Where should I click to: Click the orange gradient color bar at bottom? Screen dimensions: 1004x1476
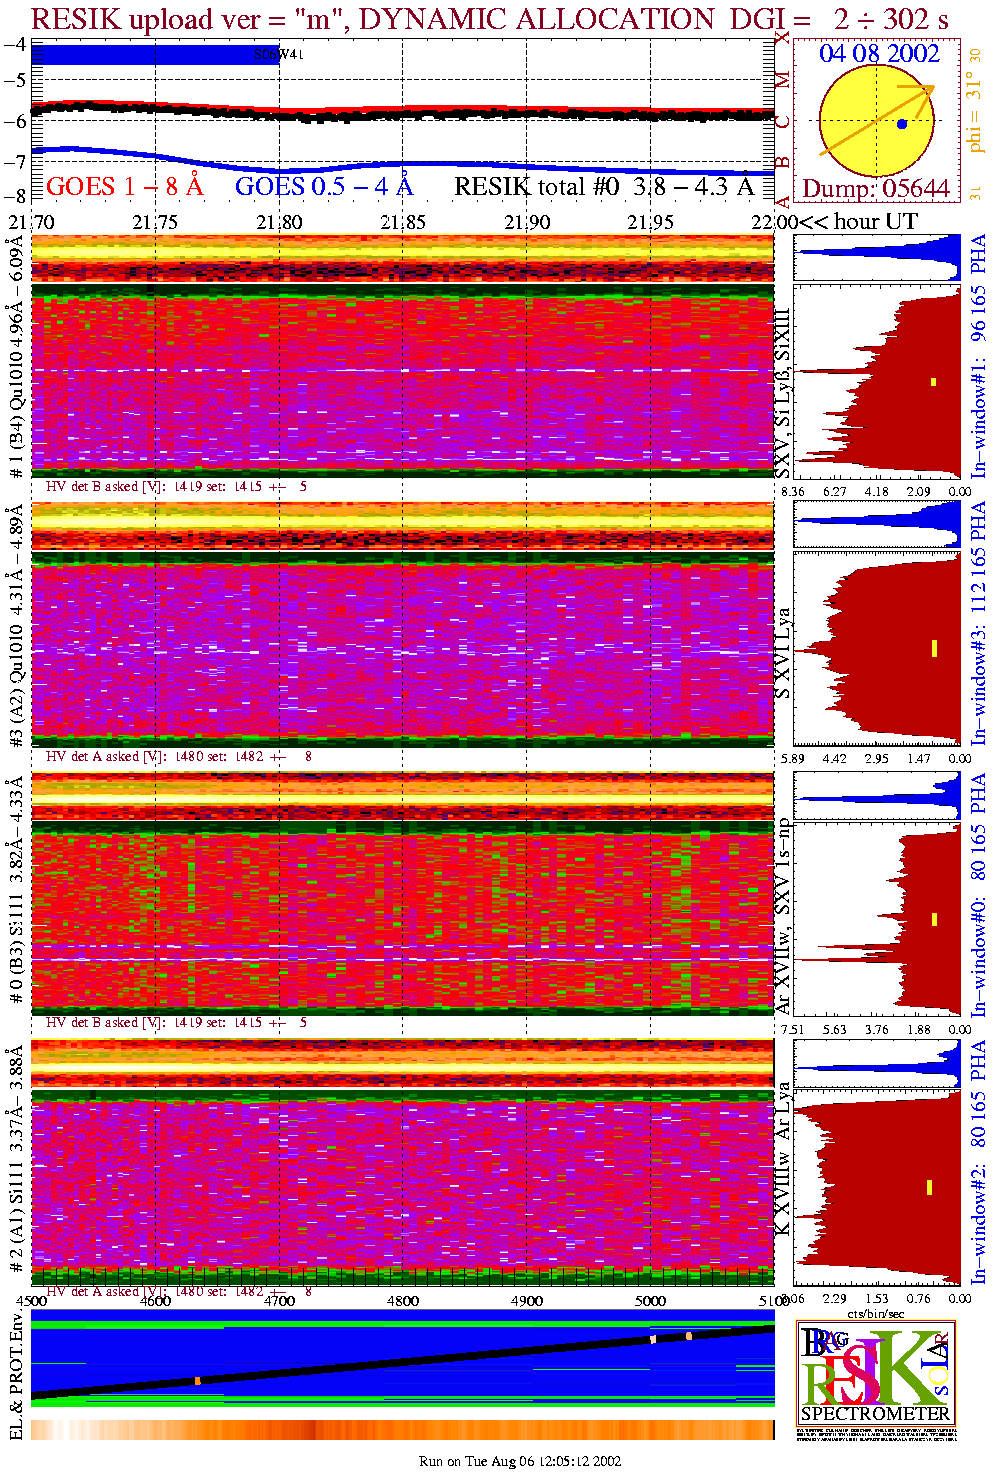403,1429
